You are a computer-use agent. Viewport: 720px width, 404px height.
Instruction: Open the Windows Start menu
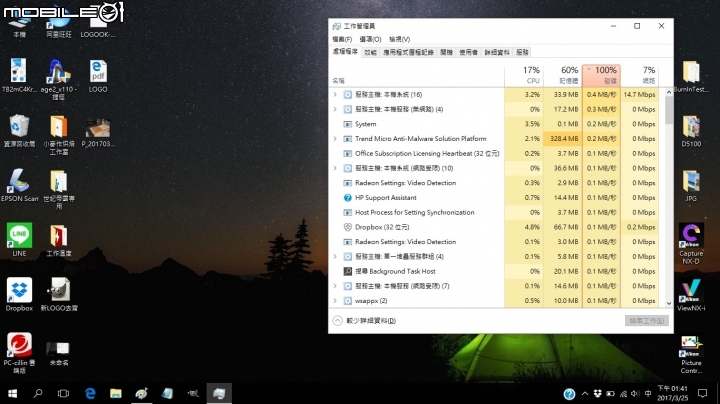[x=12, y=393]
